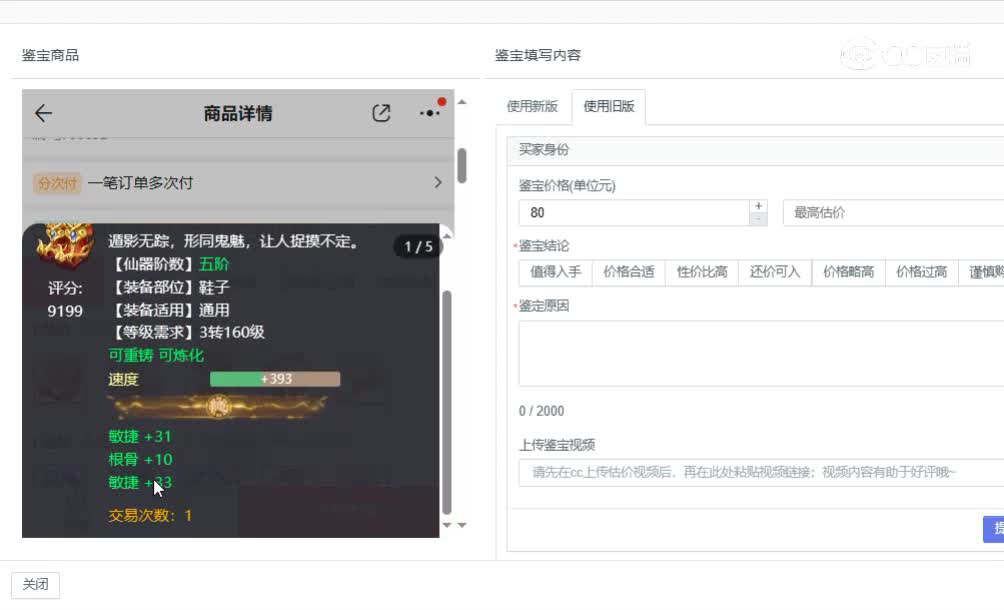Viewport: 1004px width, 610px height.
Task: Click the 可重铸 可炼化 text
Action: tap(156, 355)
